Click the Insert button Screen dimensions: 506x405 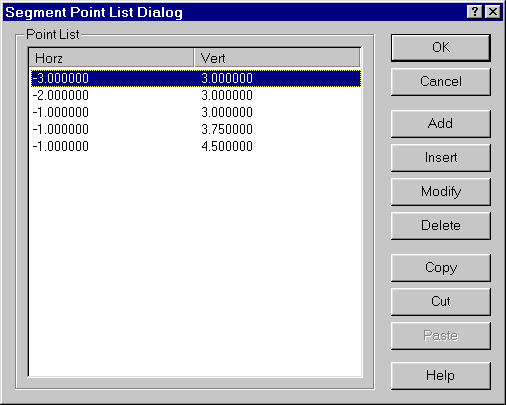tap(441, 158)
